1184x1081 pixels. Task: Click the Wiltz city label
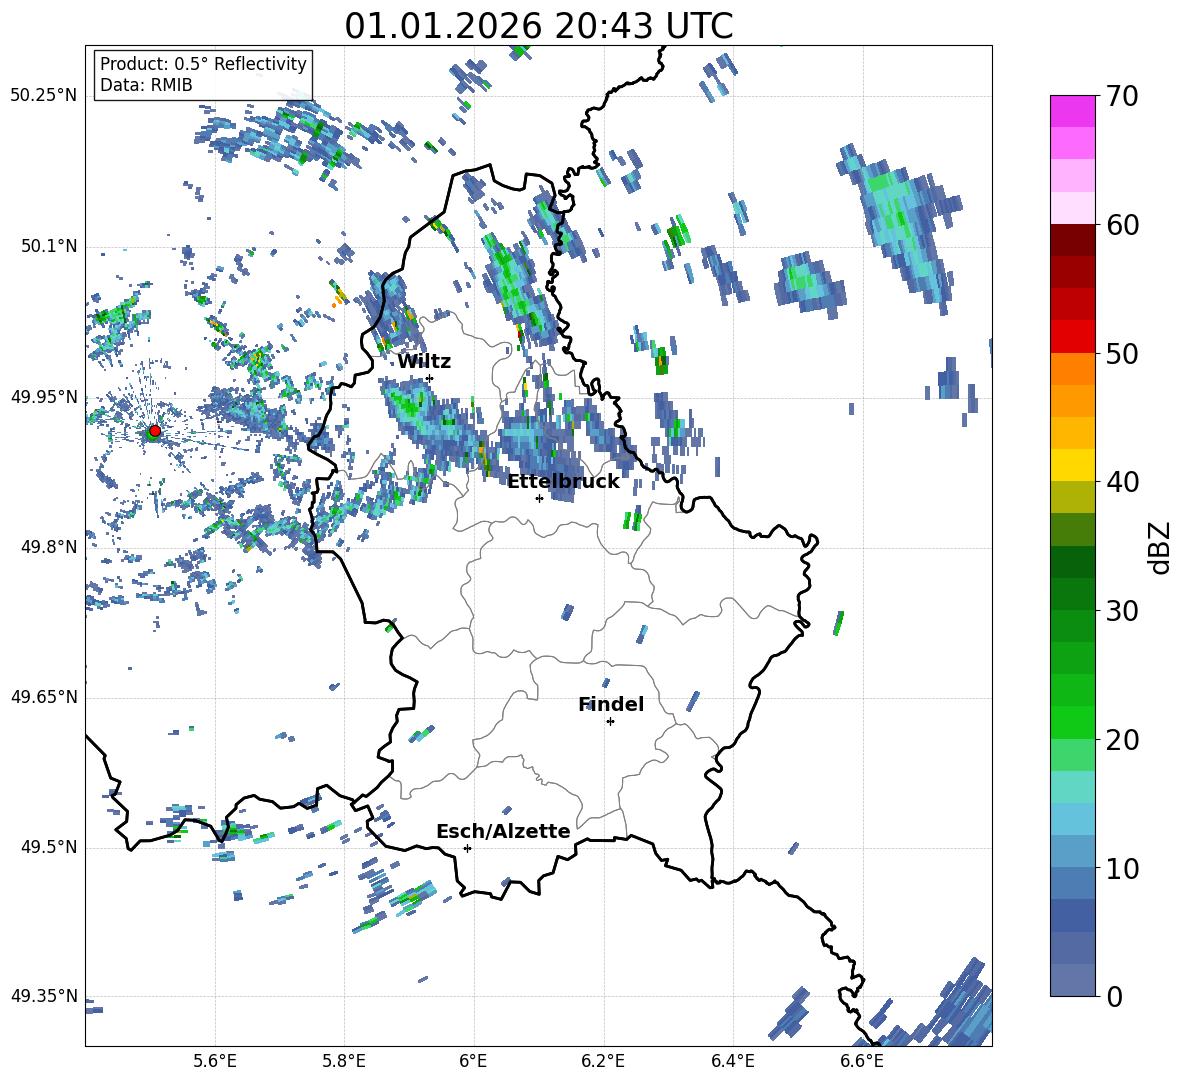424,362
